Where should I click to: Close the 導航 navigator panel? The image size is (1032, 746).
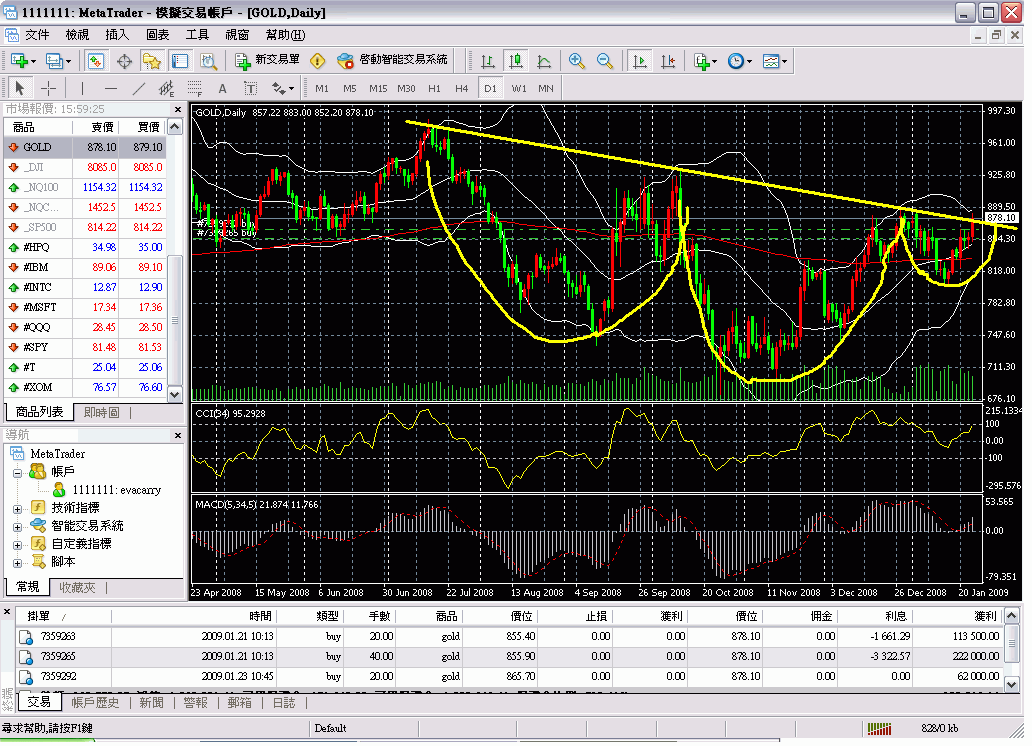178,435
